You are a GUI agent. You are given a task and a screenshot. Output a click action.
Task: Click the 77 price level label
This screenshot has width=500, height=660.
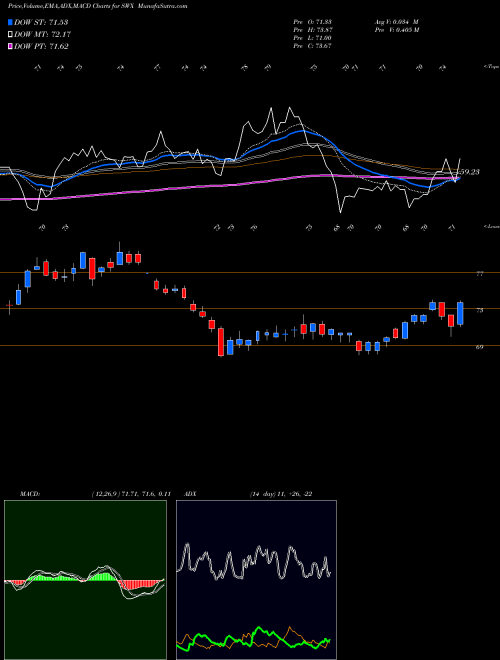coord(479,274)
